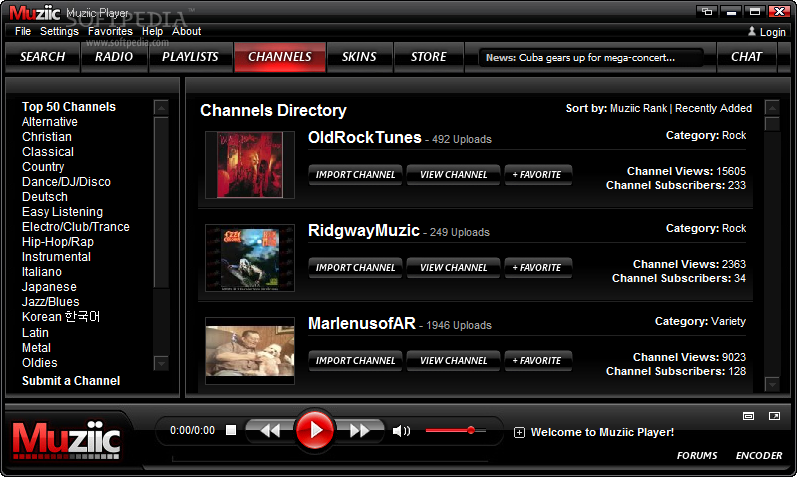797x477 pixels.
Task: Expand the Welcome to Muziic Player plus icon
Action: [x=519, y=433]
